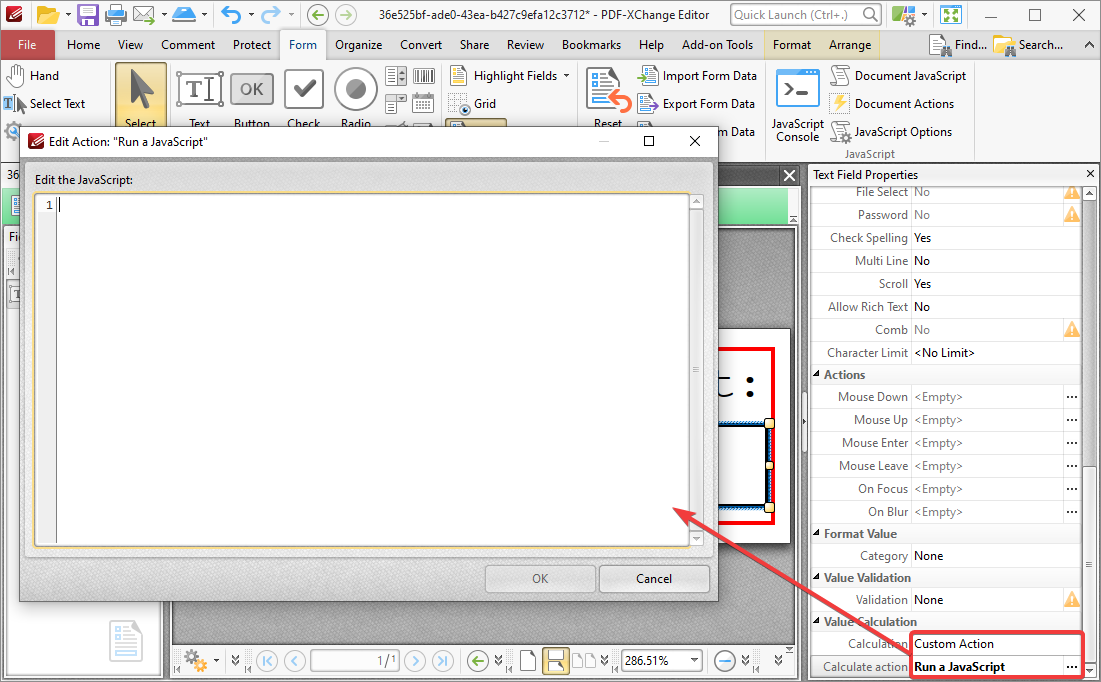Insert a Radio button field

coord(355,97)
